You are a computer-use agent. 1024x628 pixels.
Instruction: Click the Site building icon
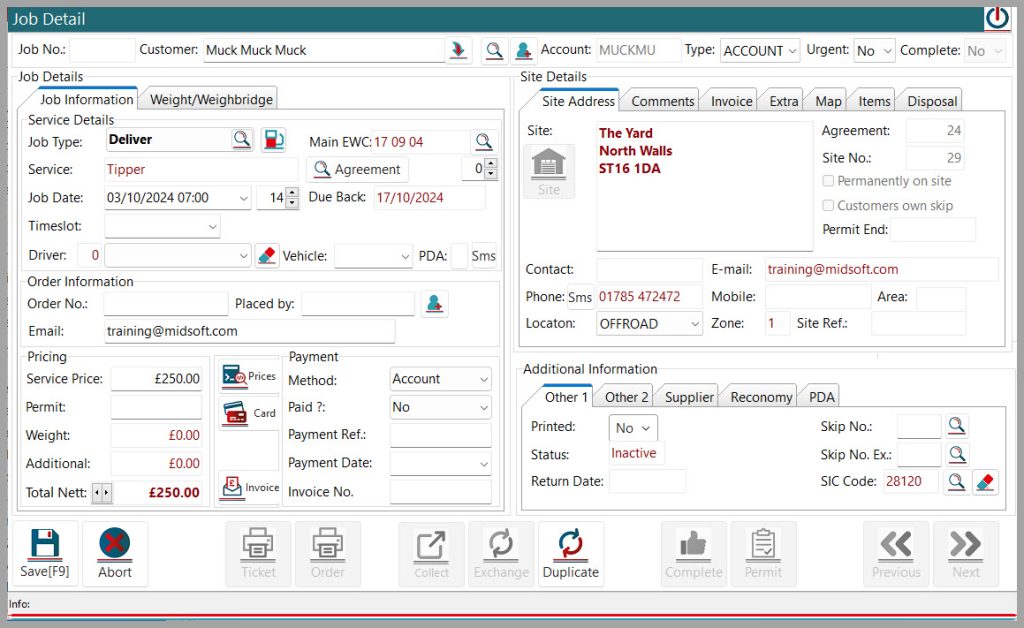tap(549, 171)
